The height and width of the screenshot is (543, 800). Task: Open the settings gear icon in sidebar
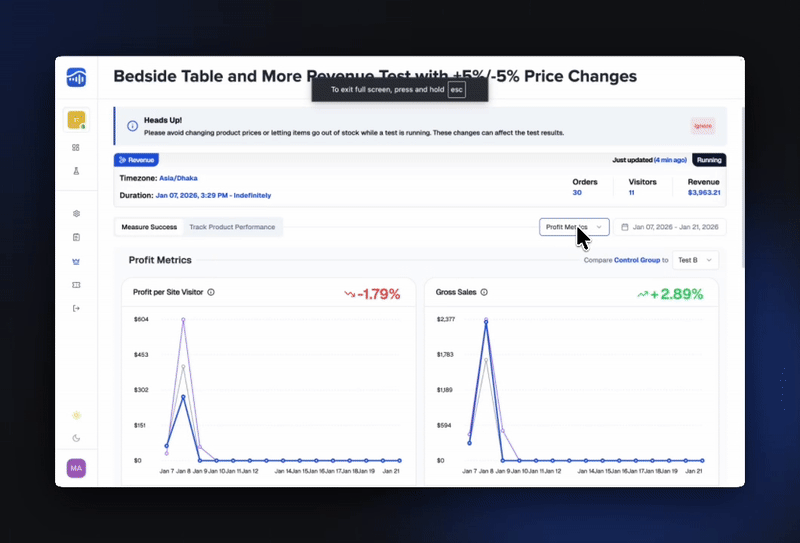(x=76, y=213)
